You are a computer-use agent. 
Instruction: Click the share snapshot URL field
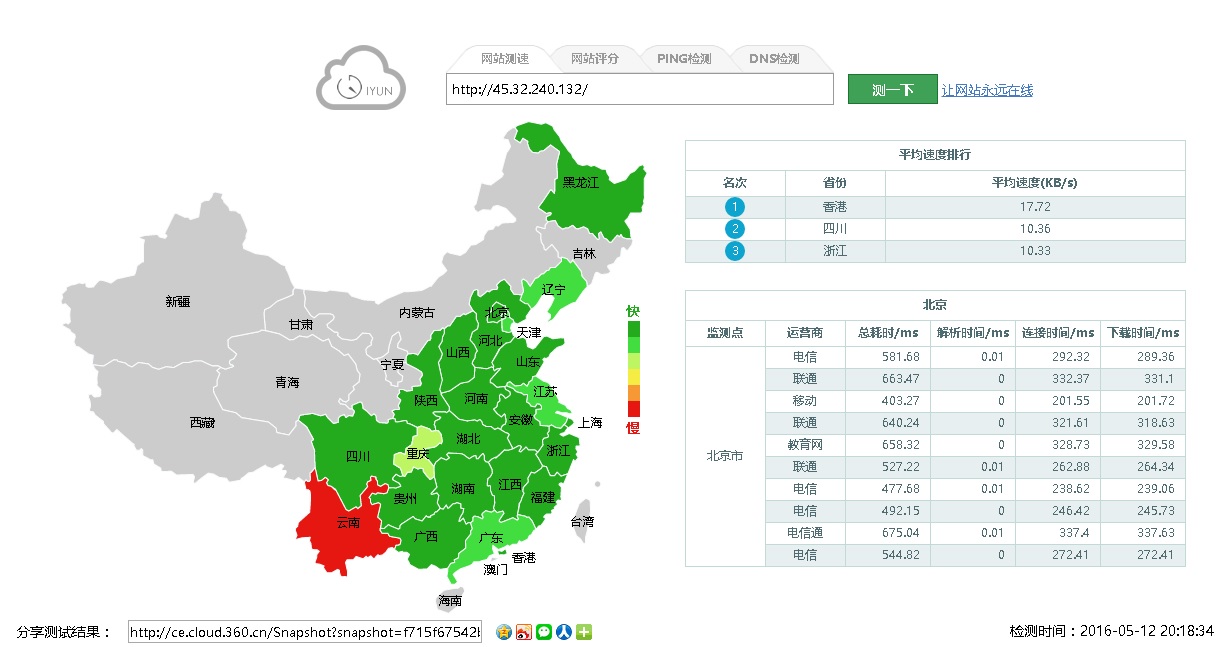pos(305,632)
